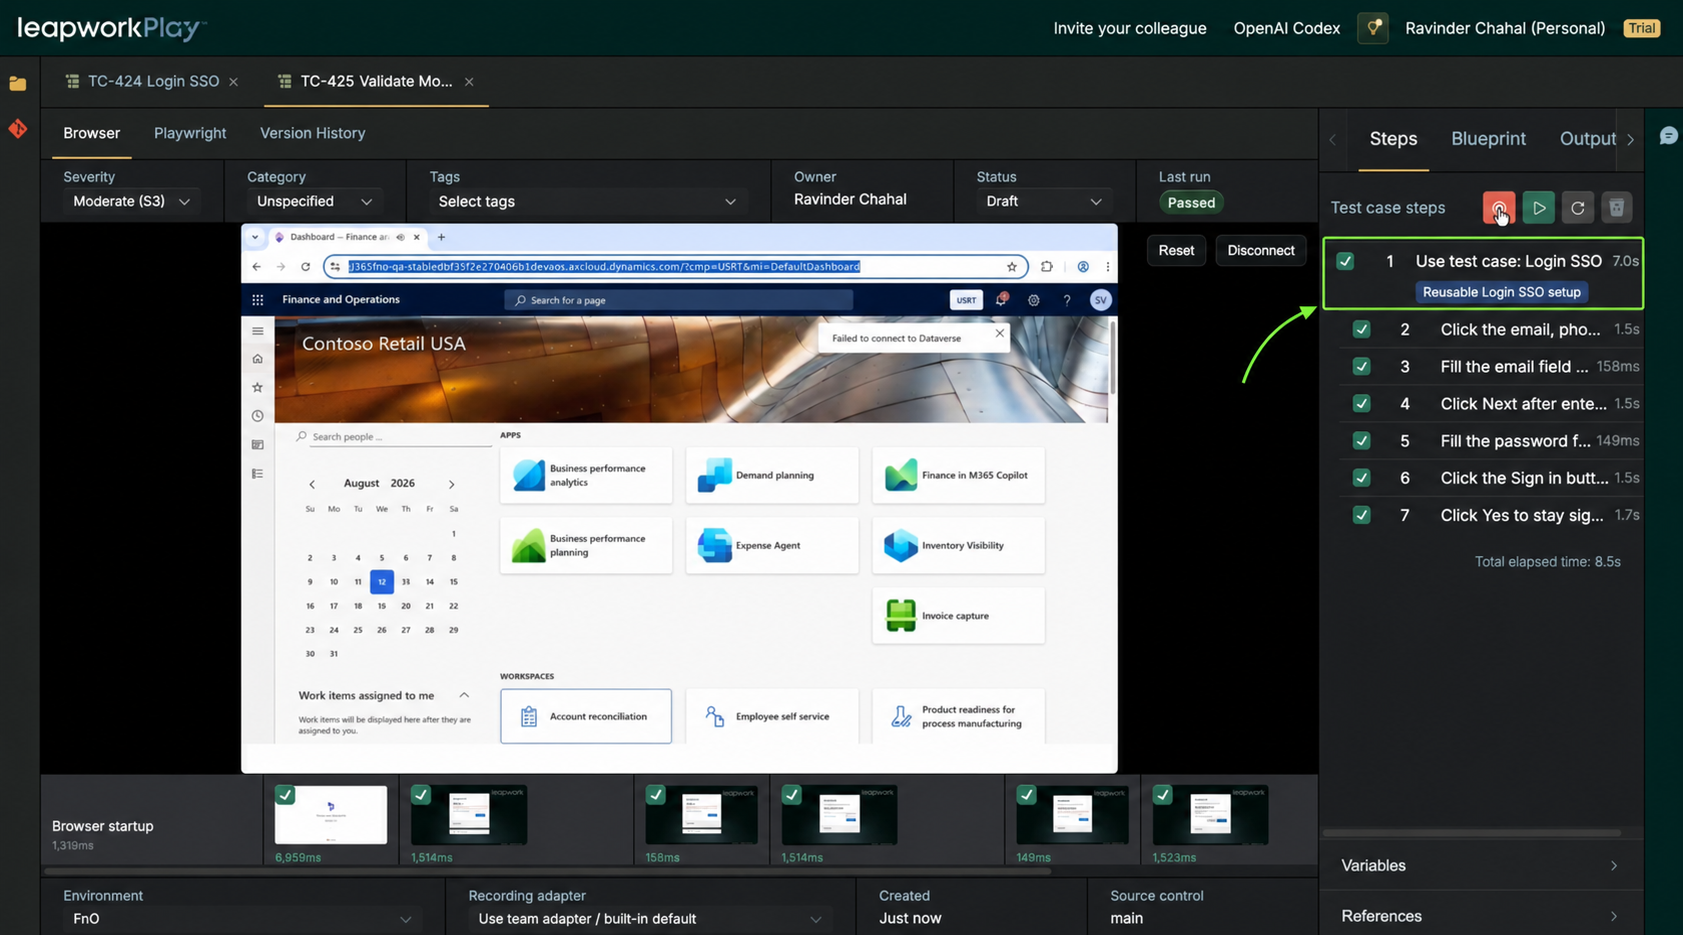
Task: Click the Reset button
Action: (1176, 251)
